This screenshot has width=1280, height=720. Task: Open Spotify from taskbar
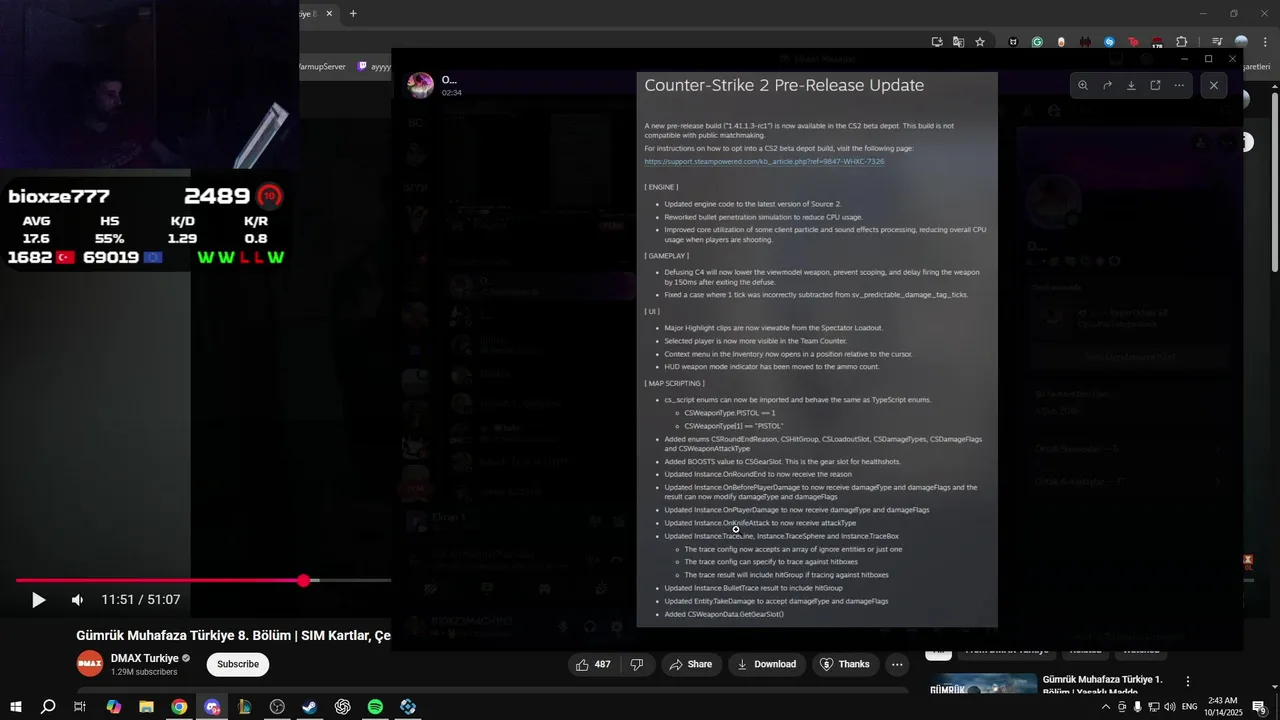tap(375, 707)
